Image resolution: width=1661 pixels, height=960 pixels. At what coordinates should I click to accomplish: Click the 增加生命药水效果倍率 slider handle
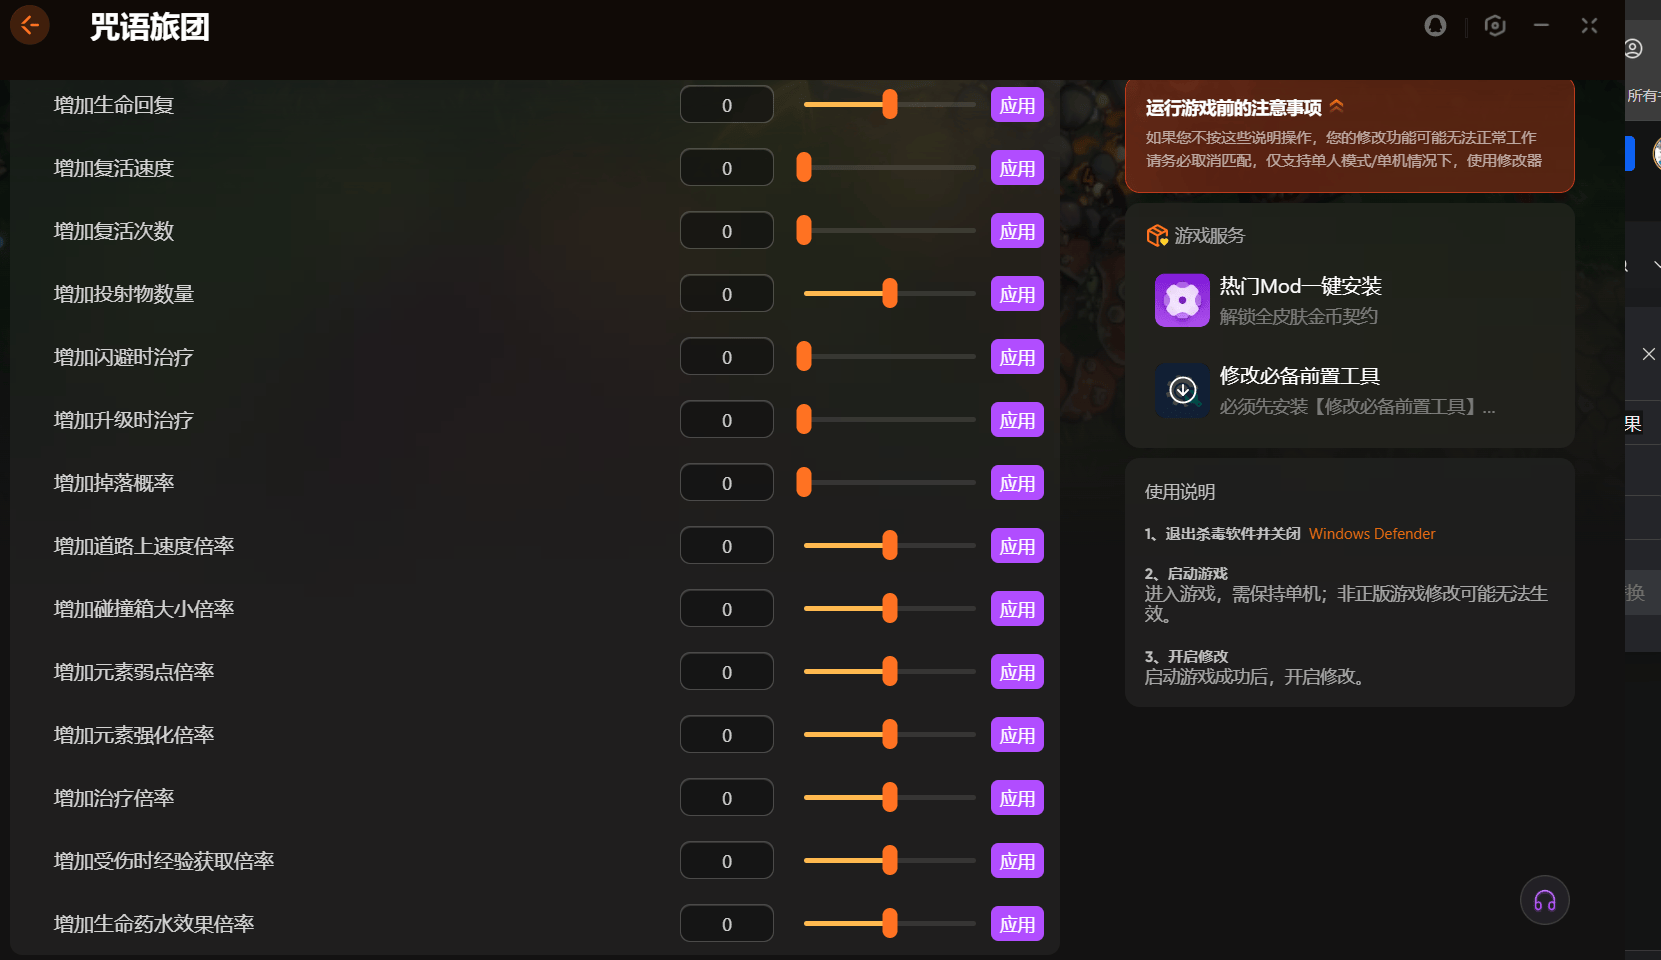click(x=889, y=923)
